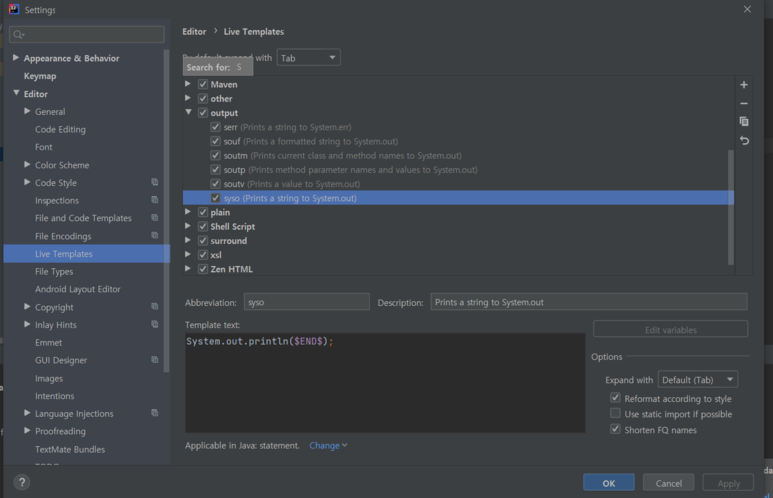The image size is (773, 498).
Task: Select the soutv template row
Action: pyautogui.click(x=458, y=184)
